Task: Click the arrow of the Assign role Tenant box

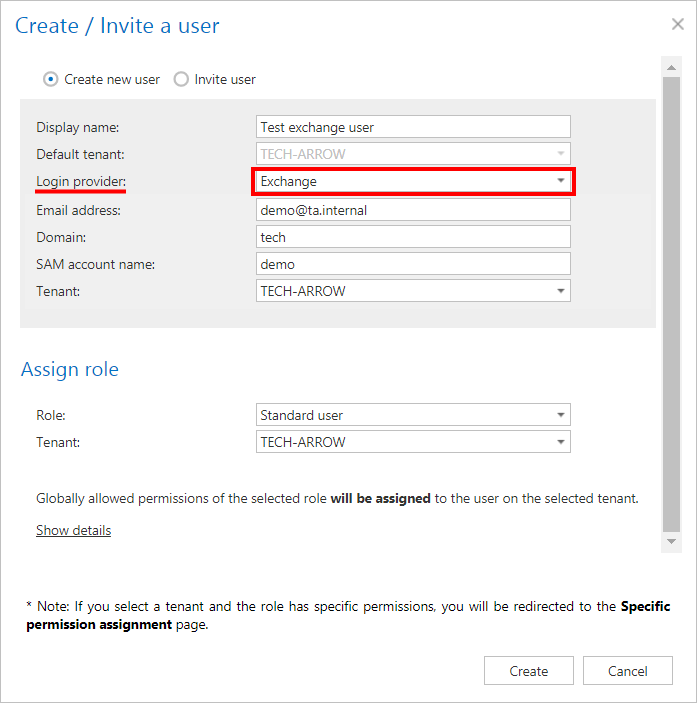Action: tap(560, 442)
